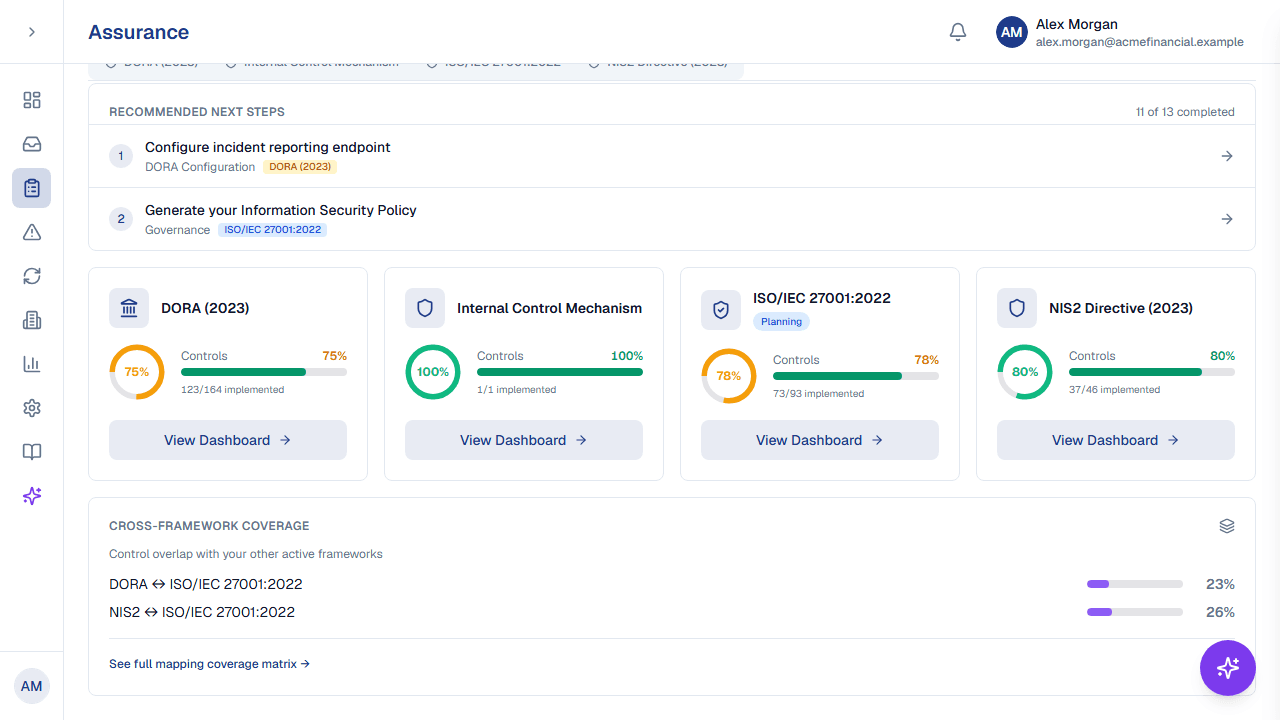This screenshot has width=1280, height=720.
Task: Click the ISO/IEC 27001:2022 blue tag
Action: (272, 230)
